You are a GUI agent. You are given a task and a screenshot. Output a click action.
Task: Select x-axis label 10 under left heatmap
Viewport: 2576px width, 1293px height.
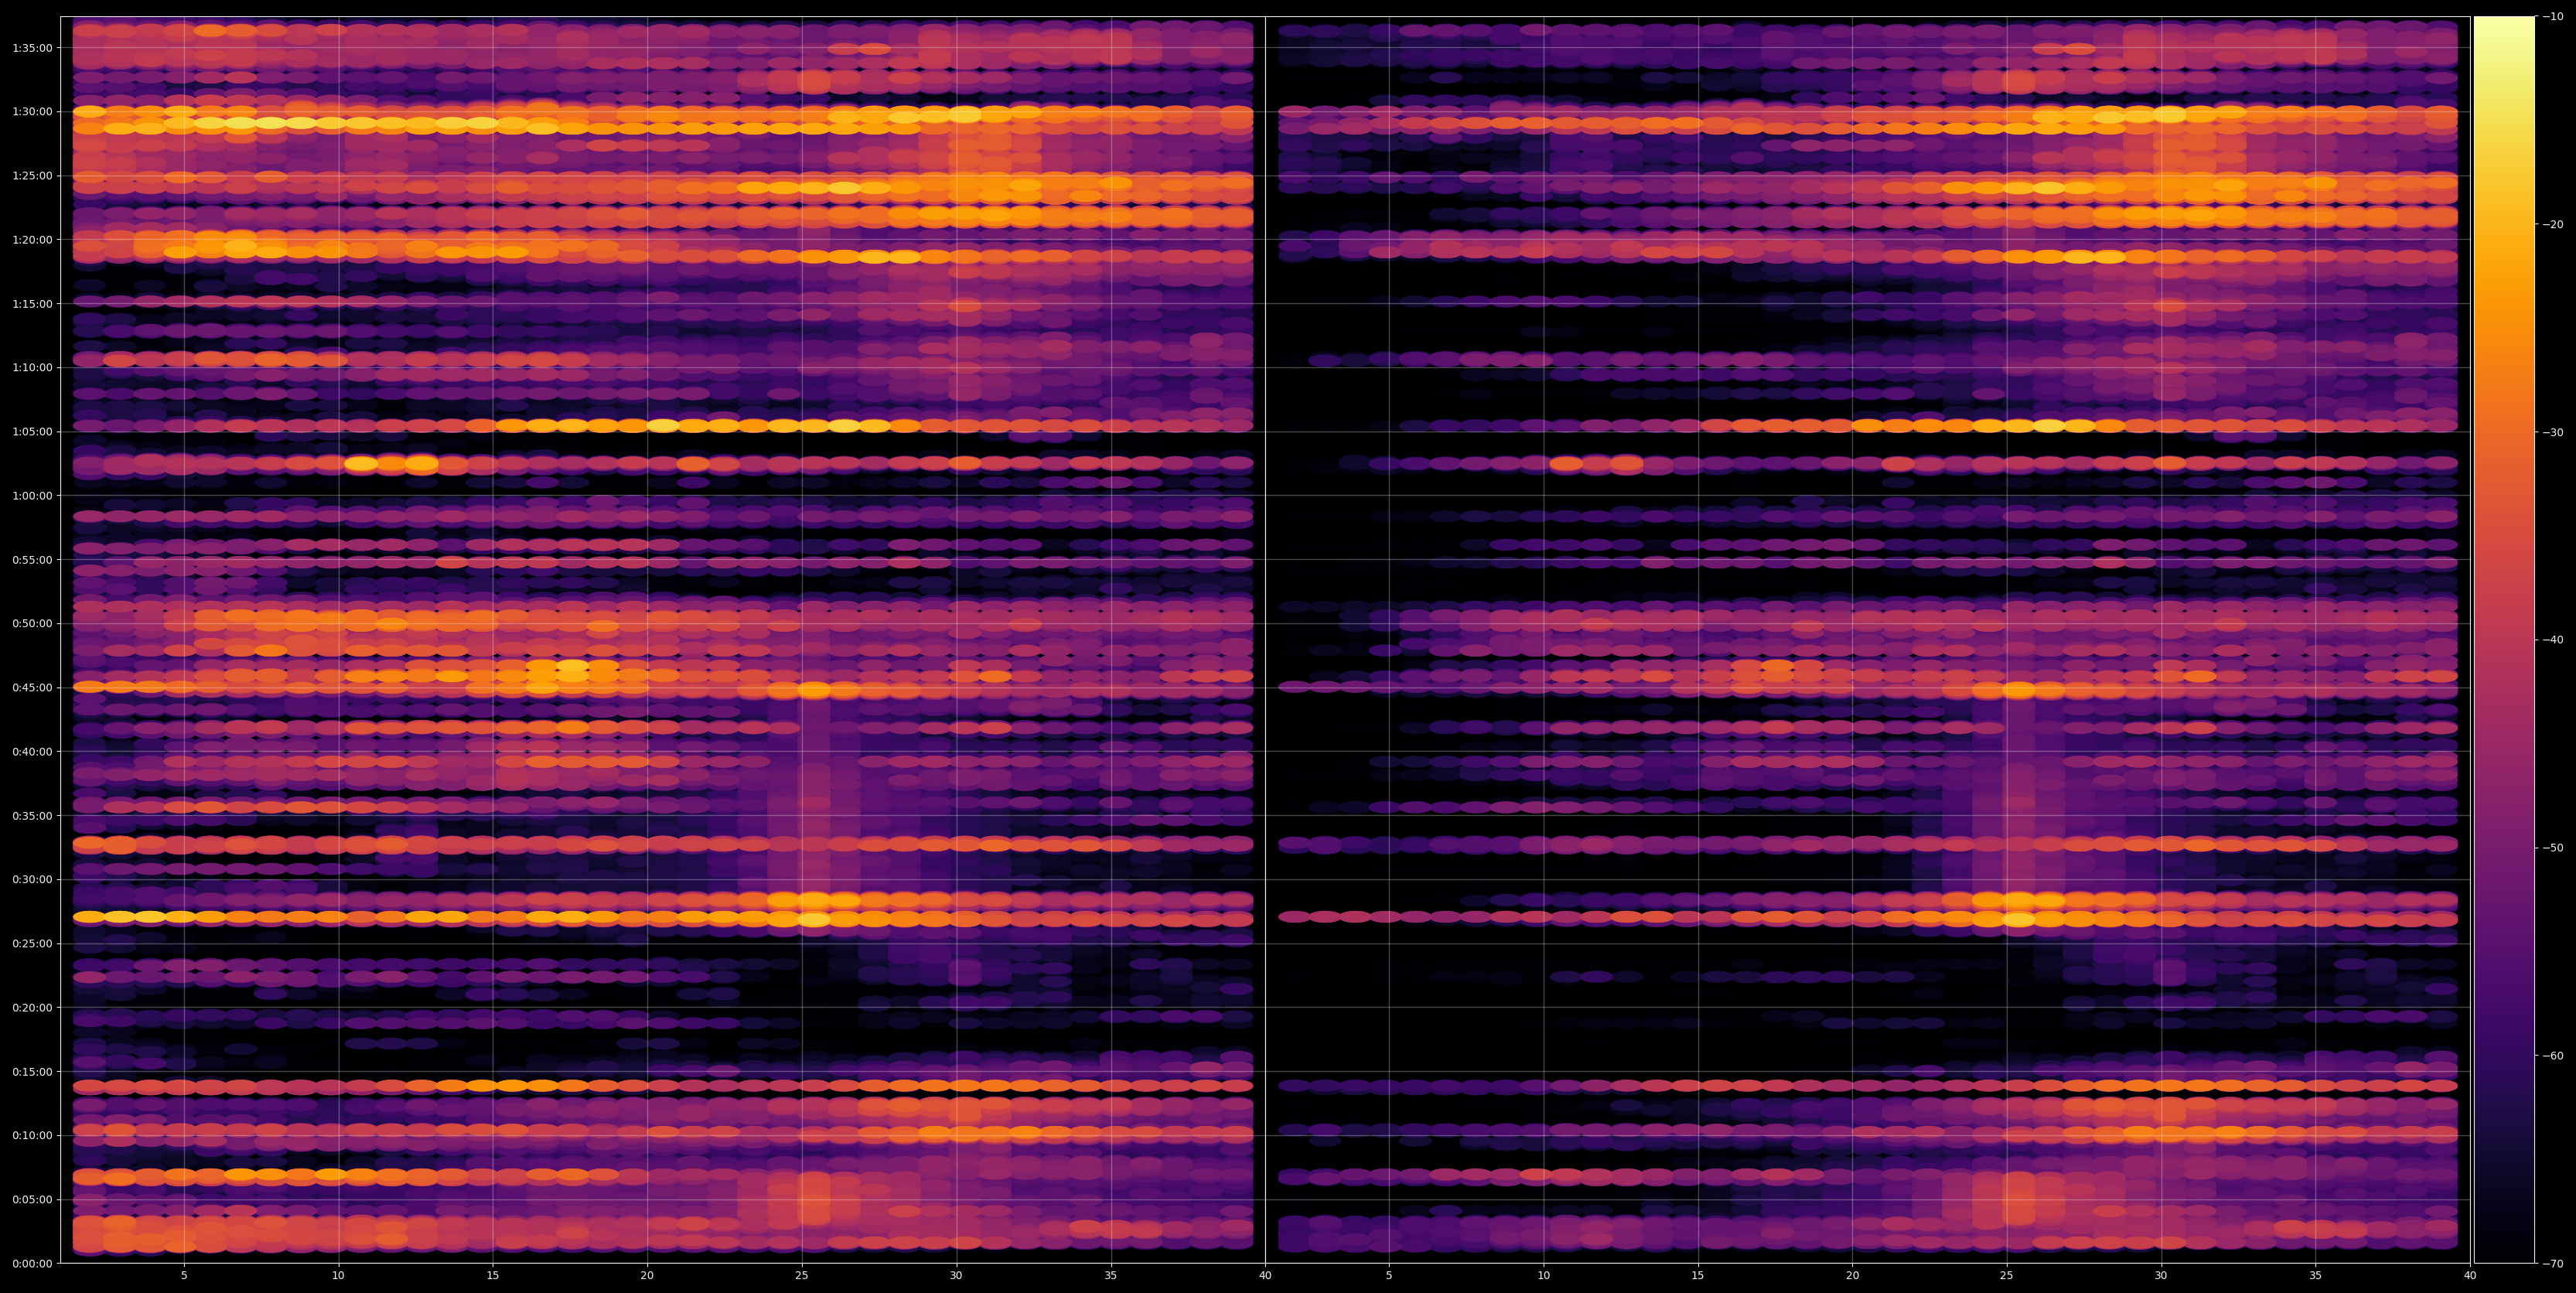point(338,1276)
